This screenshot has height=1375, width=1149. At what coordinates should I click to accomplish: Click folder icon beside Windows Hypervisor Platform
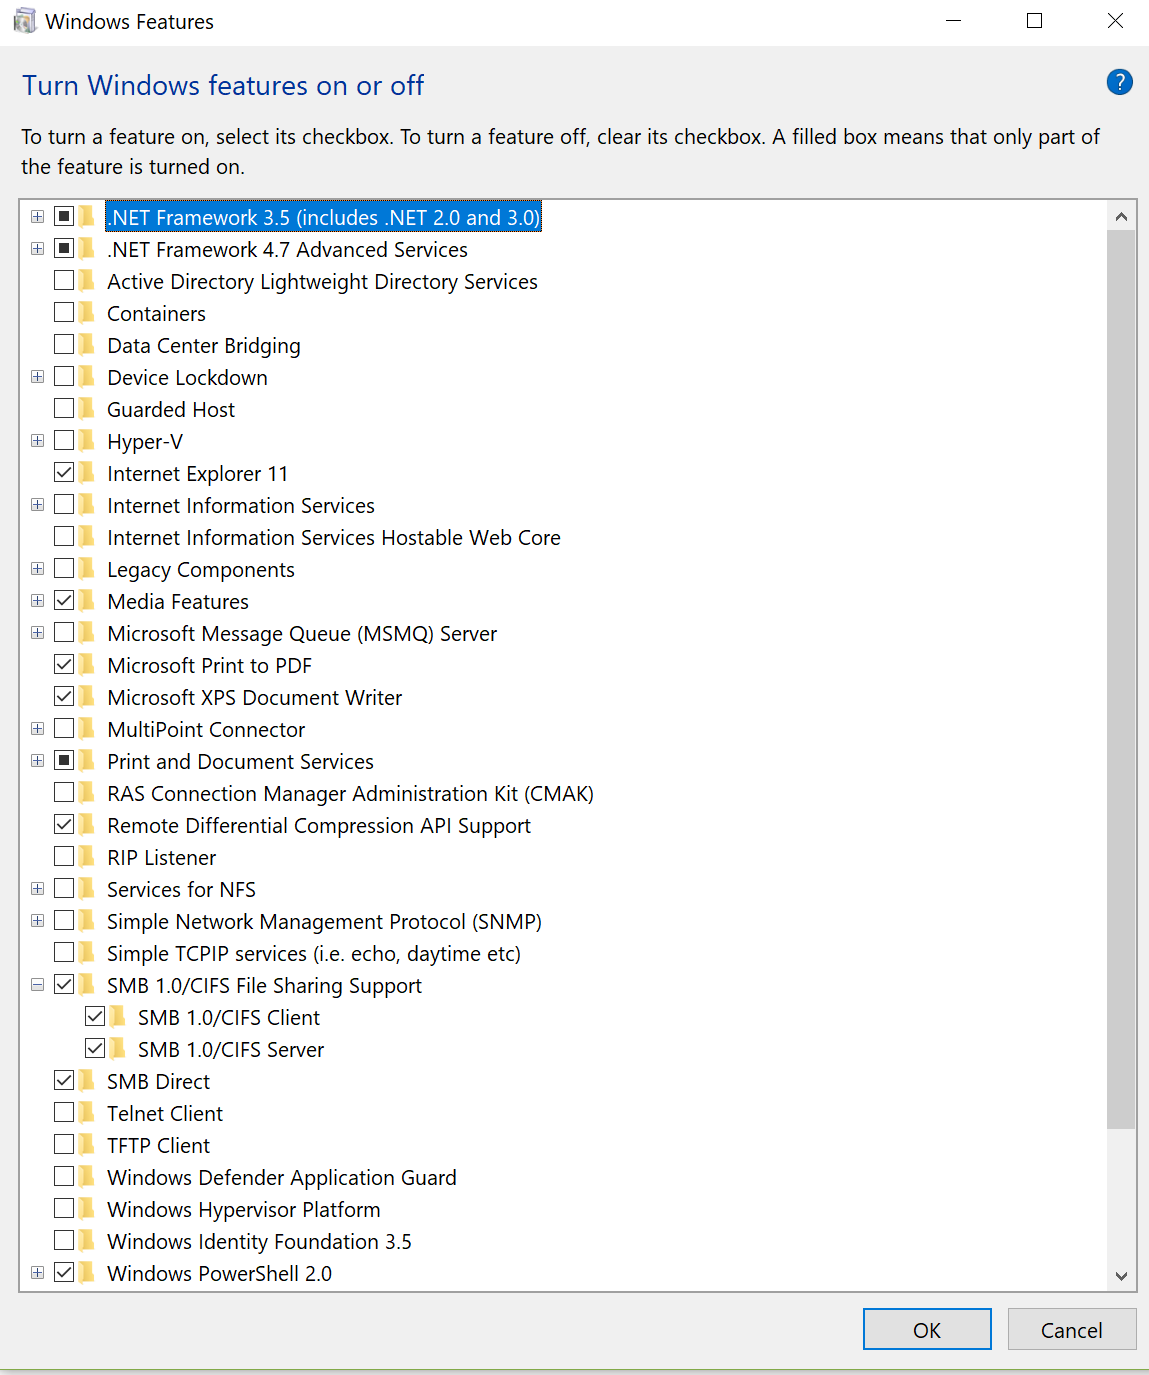tap(88, 1209)
